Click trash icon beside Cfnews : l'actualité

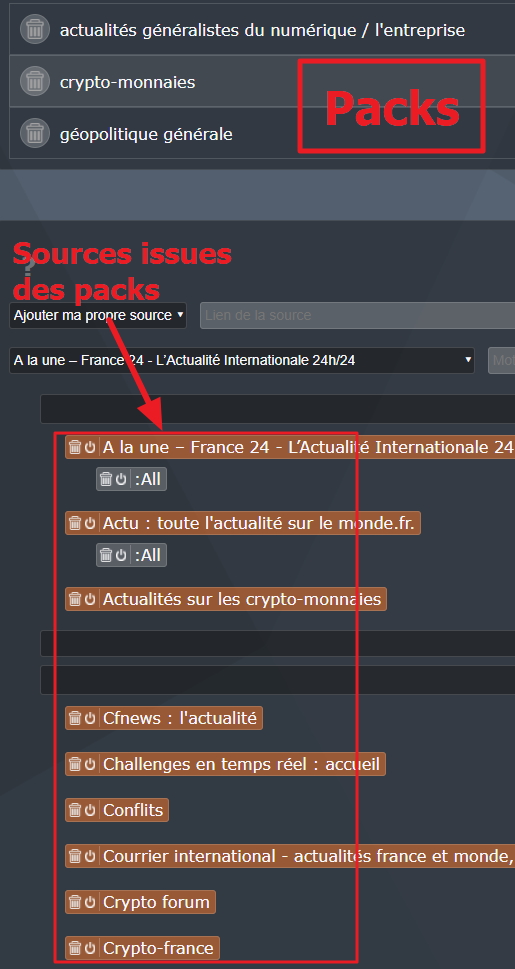point(75,718)
